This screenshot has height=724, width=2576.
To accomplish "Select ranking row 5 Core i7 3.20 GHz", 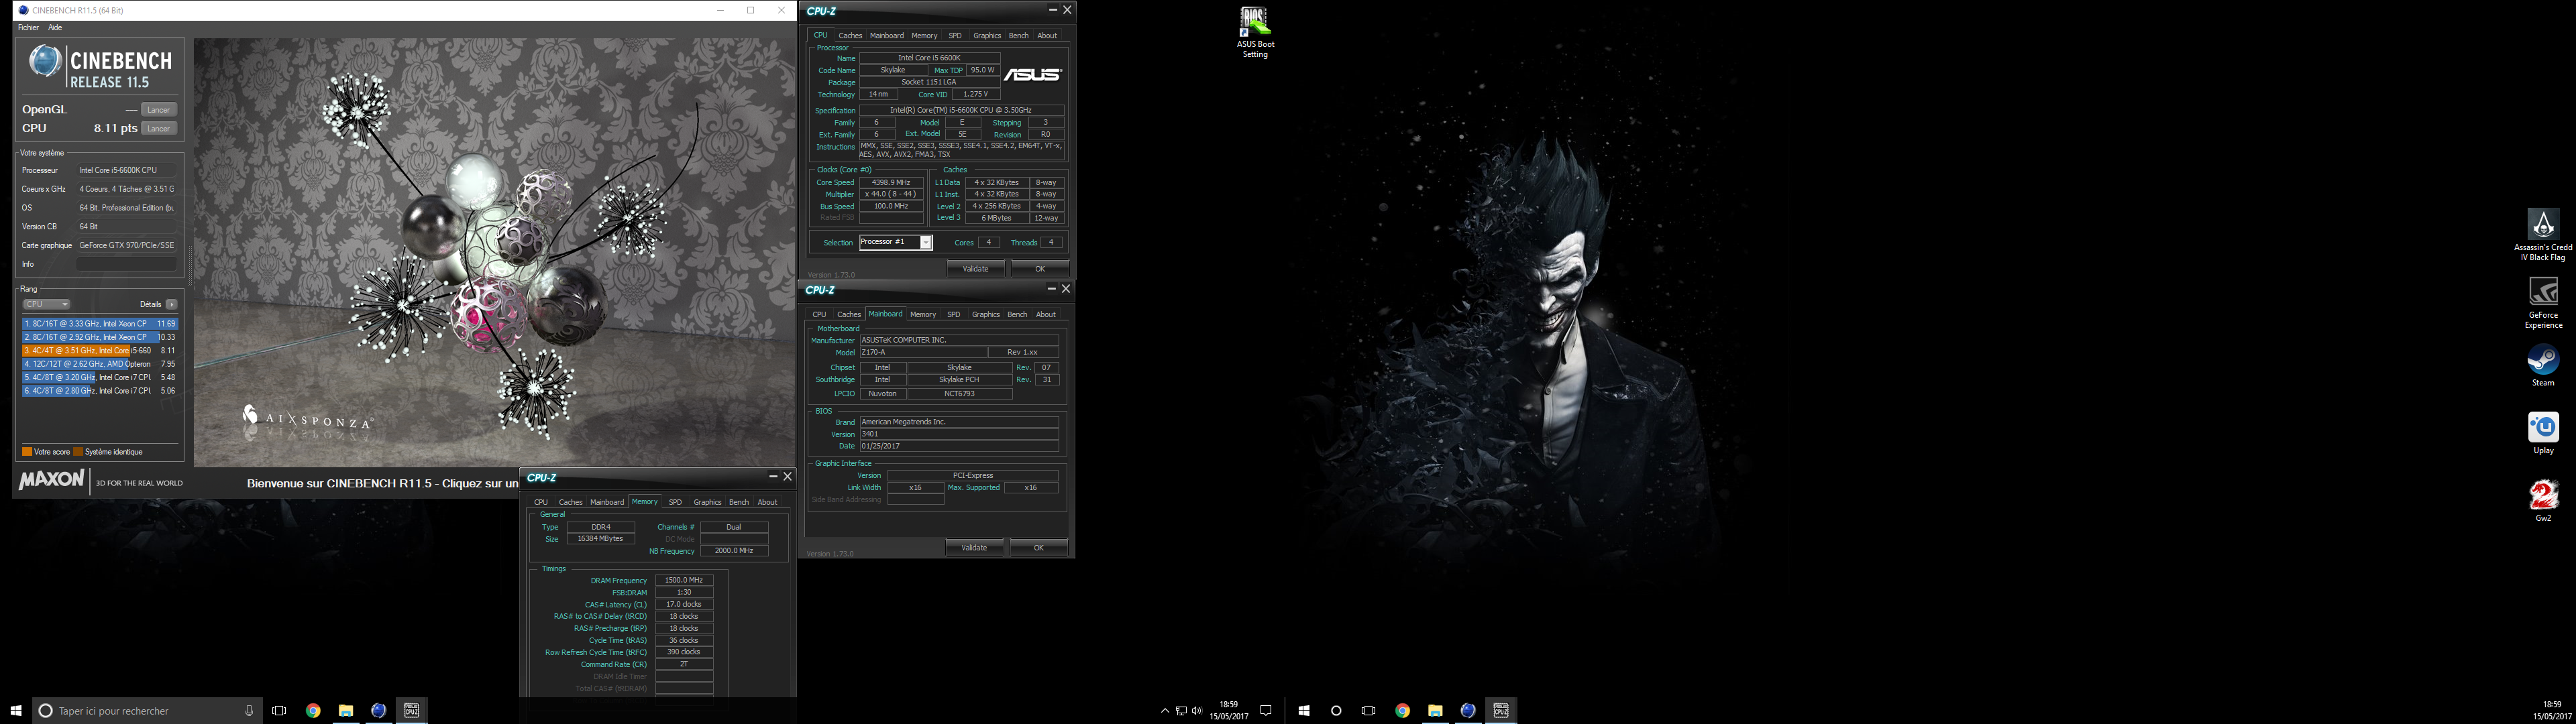I will click(x=99, y=378).
